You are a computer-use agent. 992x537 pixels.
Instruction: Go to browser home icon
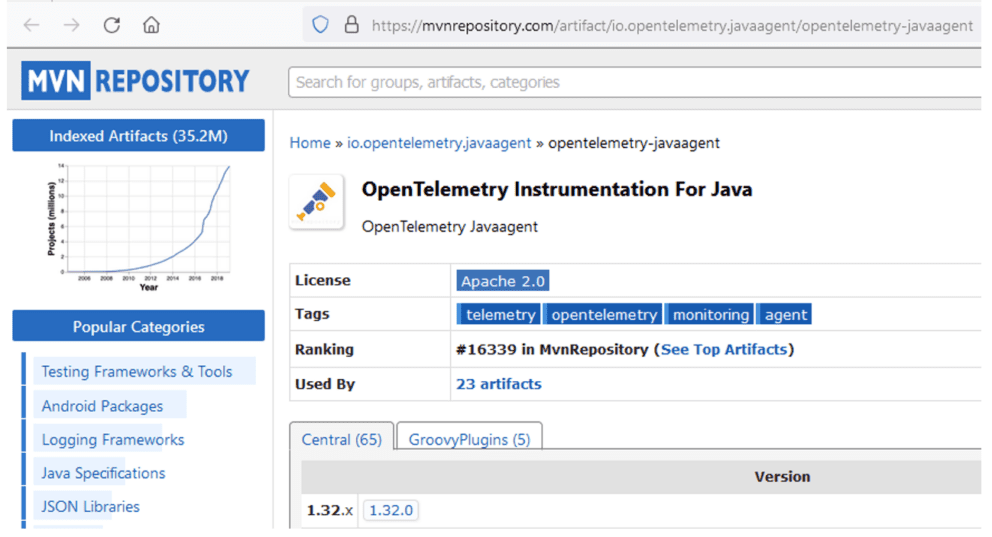click(151, 25)
